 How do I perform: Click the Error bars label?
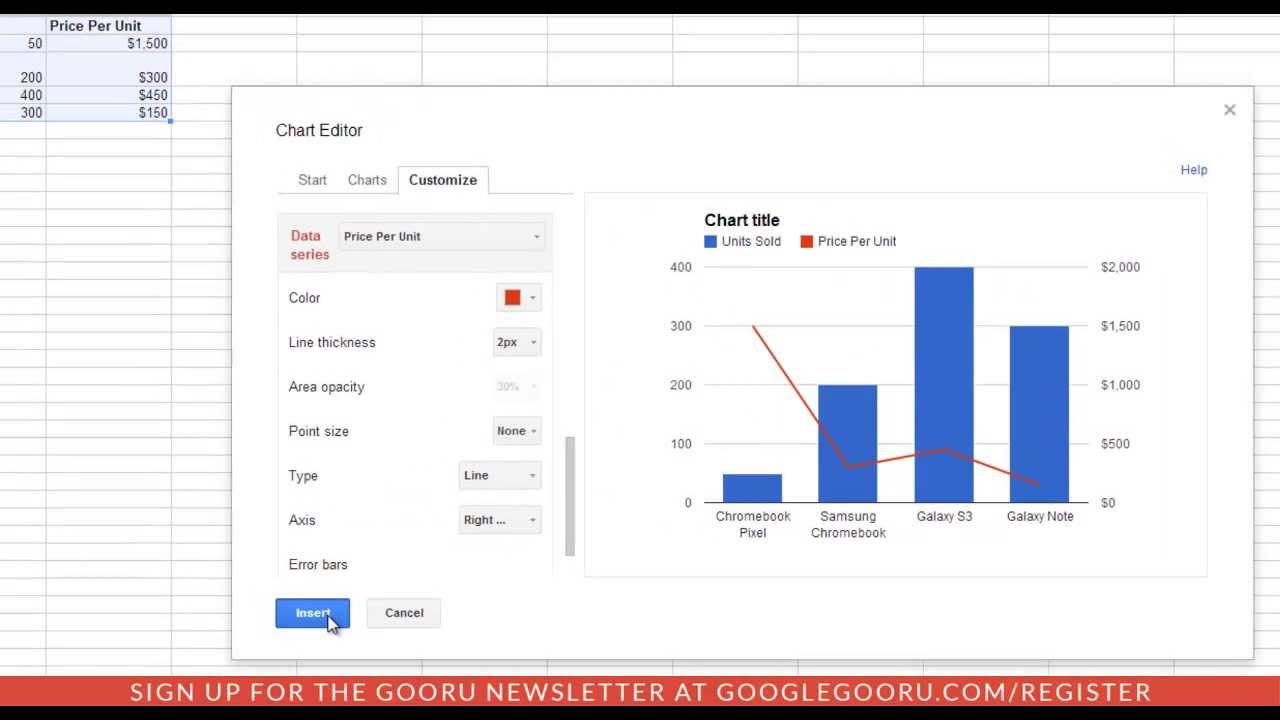point(318,565)
